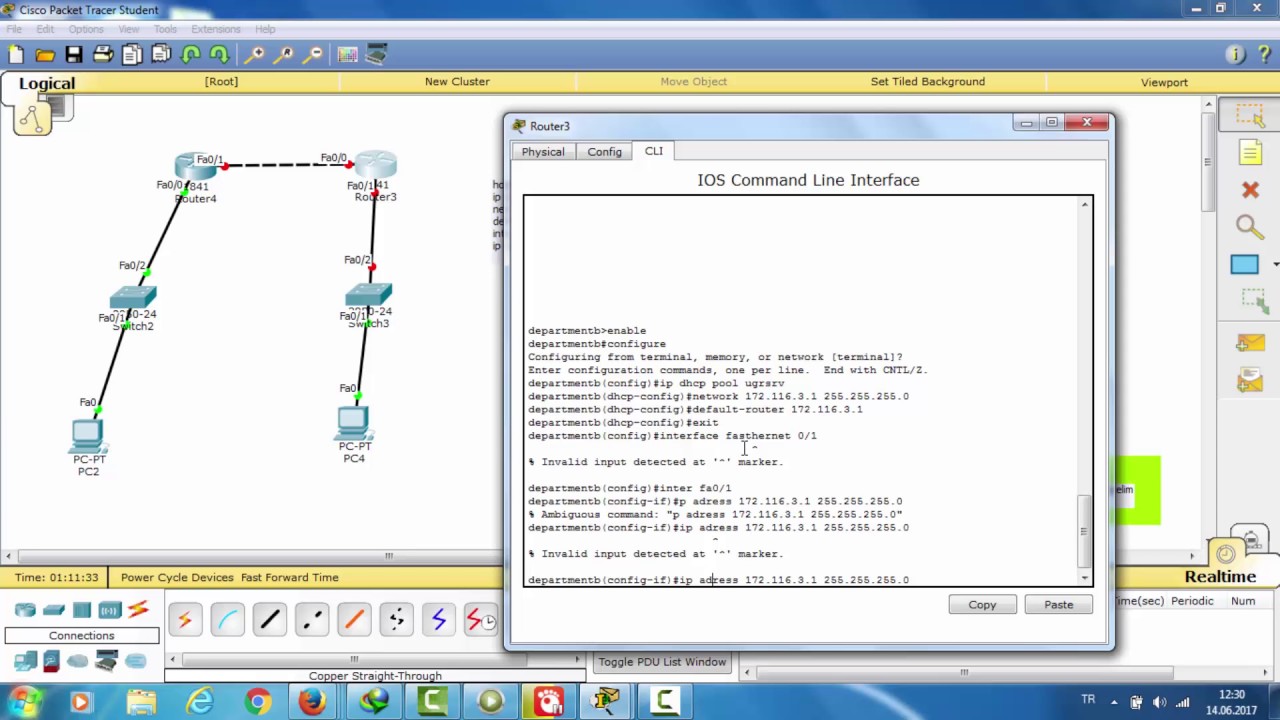Screen dimensions: 1280x720
Task: Open the shape tool dropdown arrow
Action: [x=1275, y=264]
